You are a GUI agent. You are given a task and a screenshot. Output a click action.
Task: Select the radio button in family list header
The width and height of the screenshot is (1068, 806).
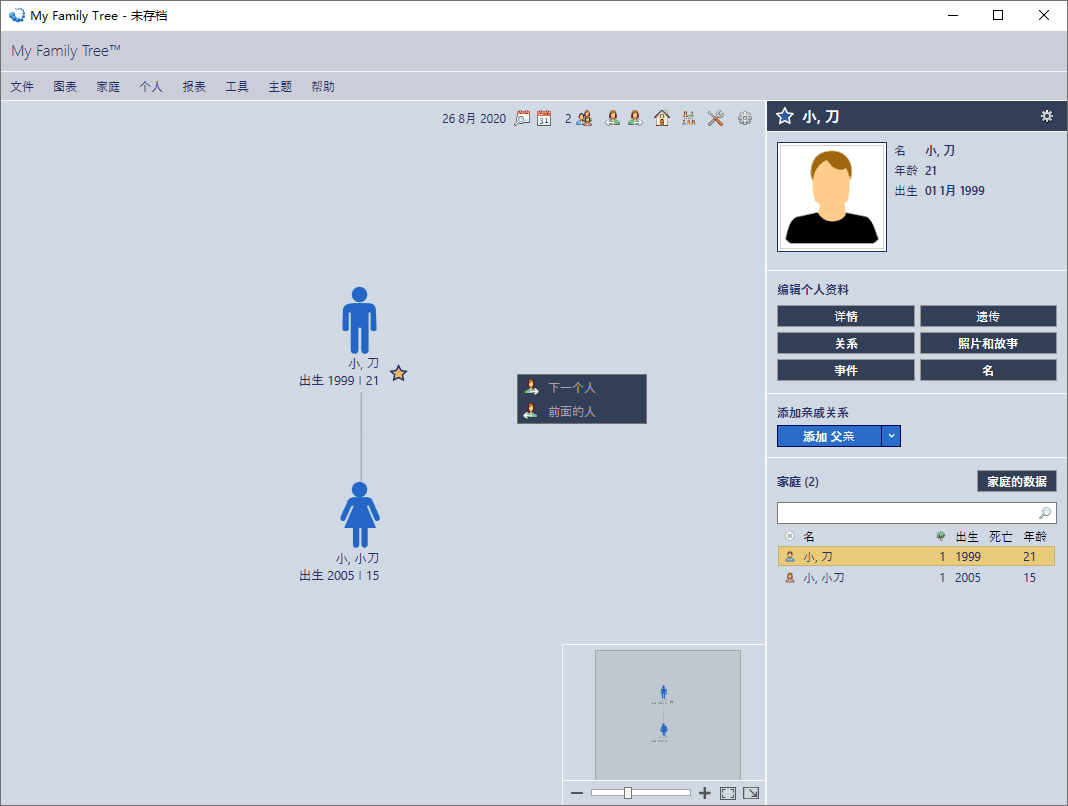pyautogui.click(x=789, y=535)
